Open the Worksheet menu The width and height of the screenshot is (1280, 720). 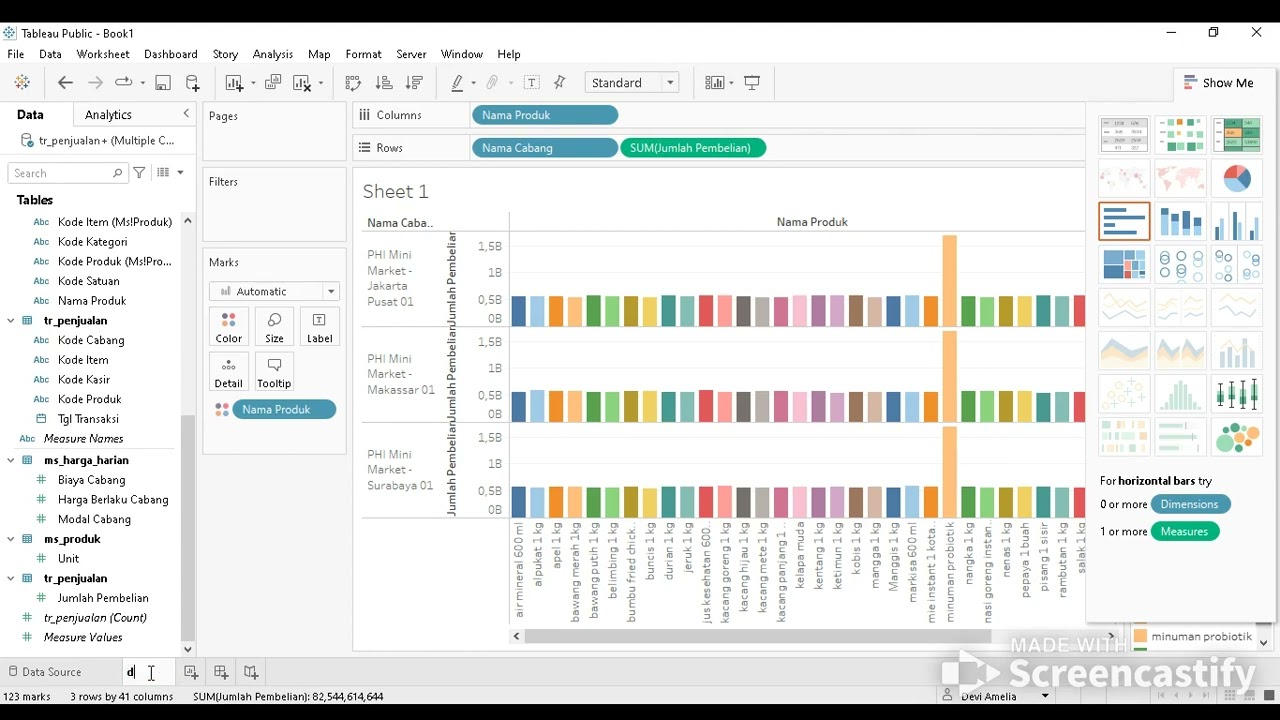[103, 54]
